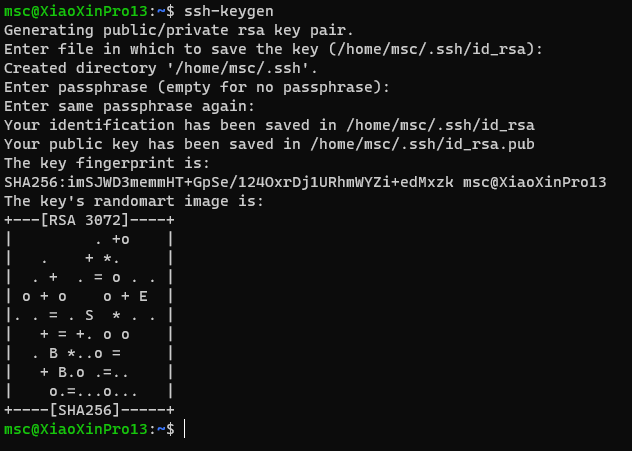Click 'The key's randomart image is' line
Screen dimensions: 632x451
[x=134, y=201]
